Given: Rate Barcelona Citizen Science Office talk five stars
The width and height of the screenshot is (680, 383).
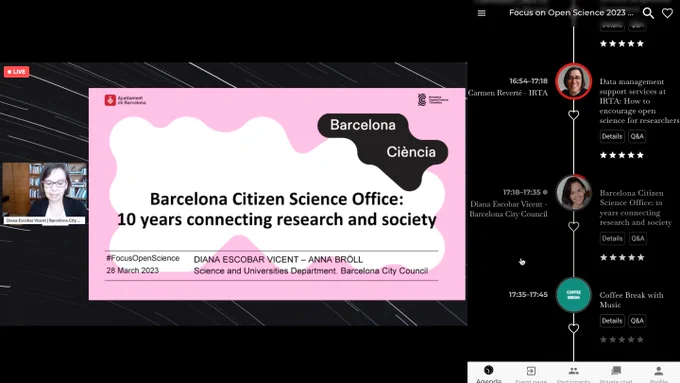Looking at the screenshot, I should 640,258.
